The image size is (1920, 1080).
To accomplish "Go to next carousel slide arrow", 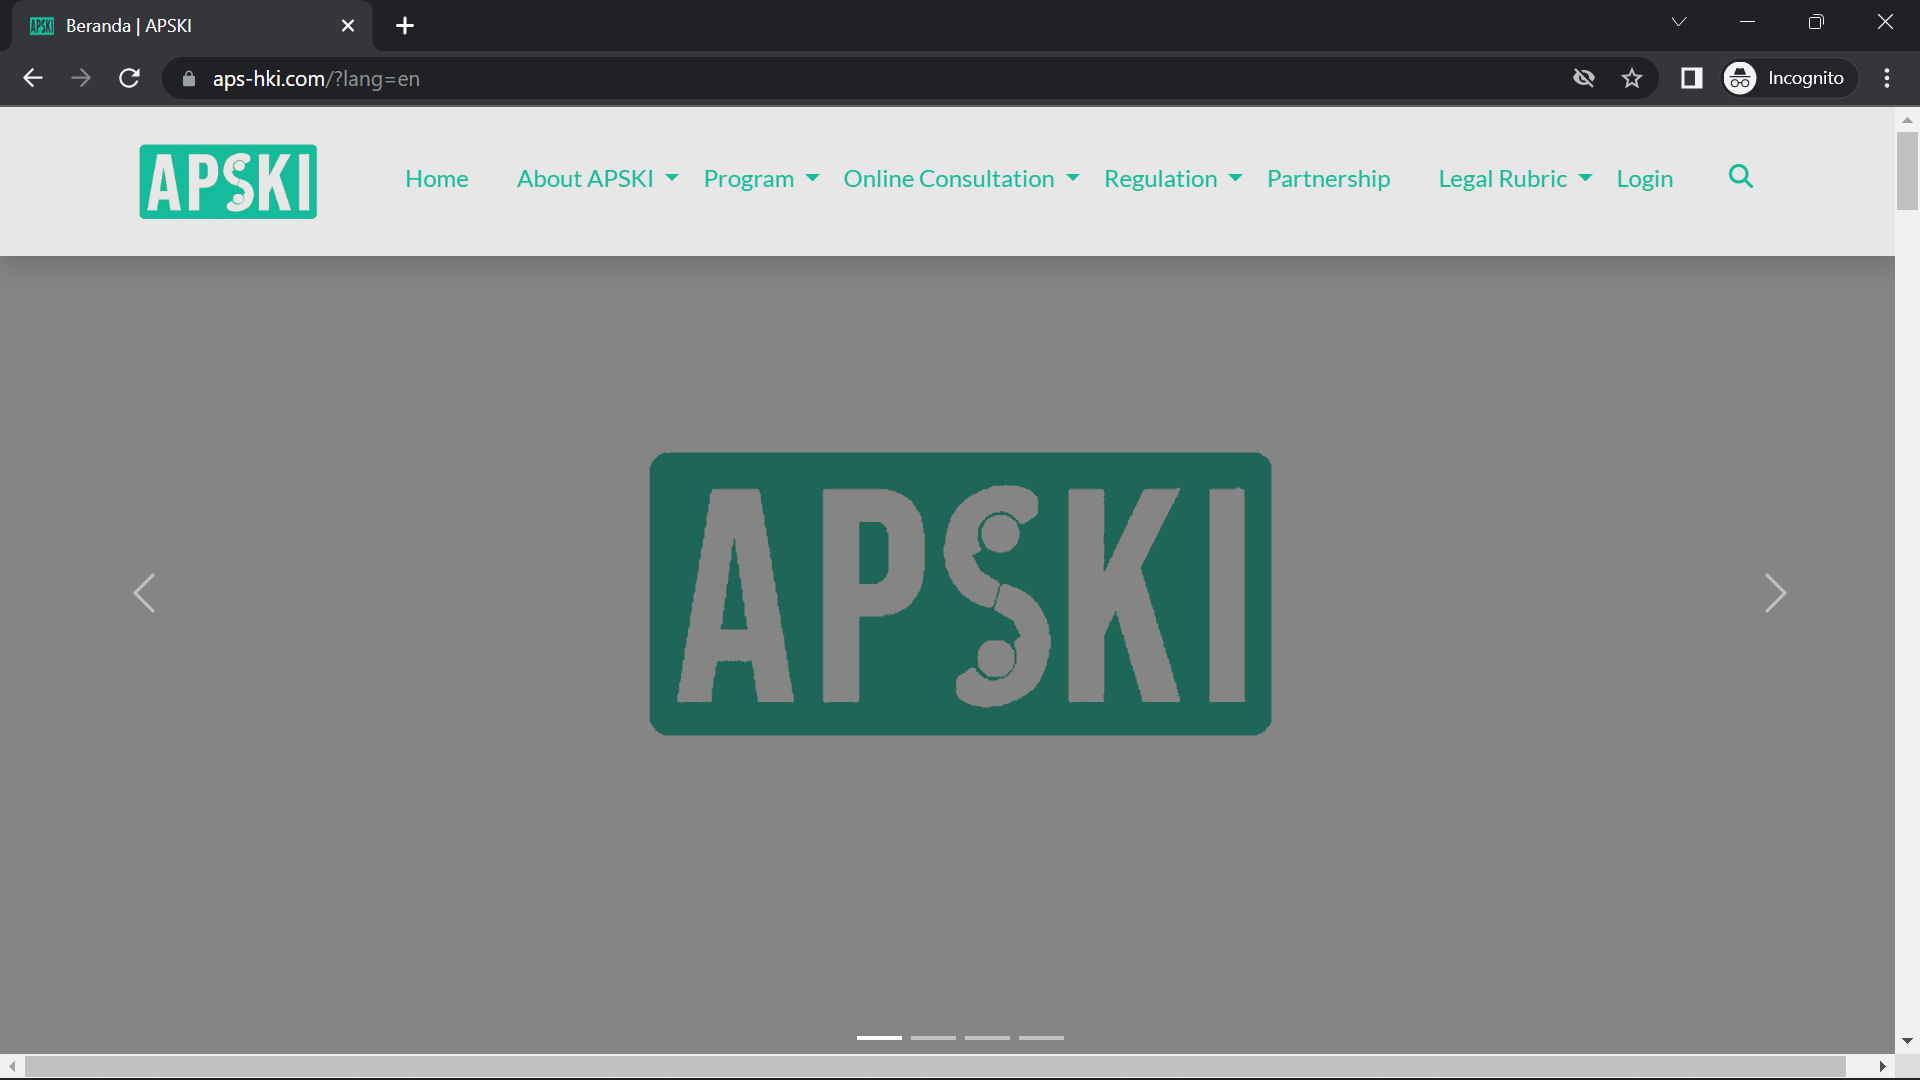I will coord(1775,593).
